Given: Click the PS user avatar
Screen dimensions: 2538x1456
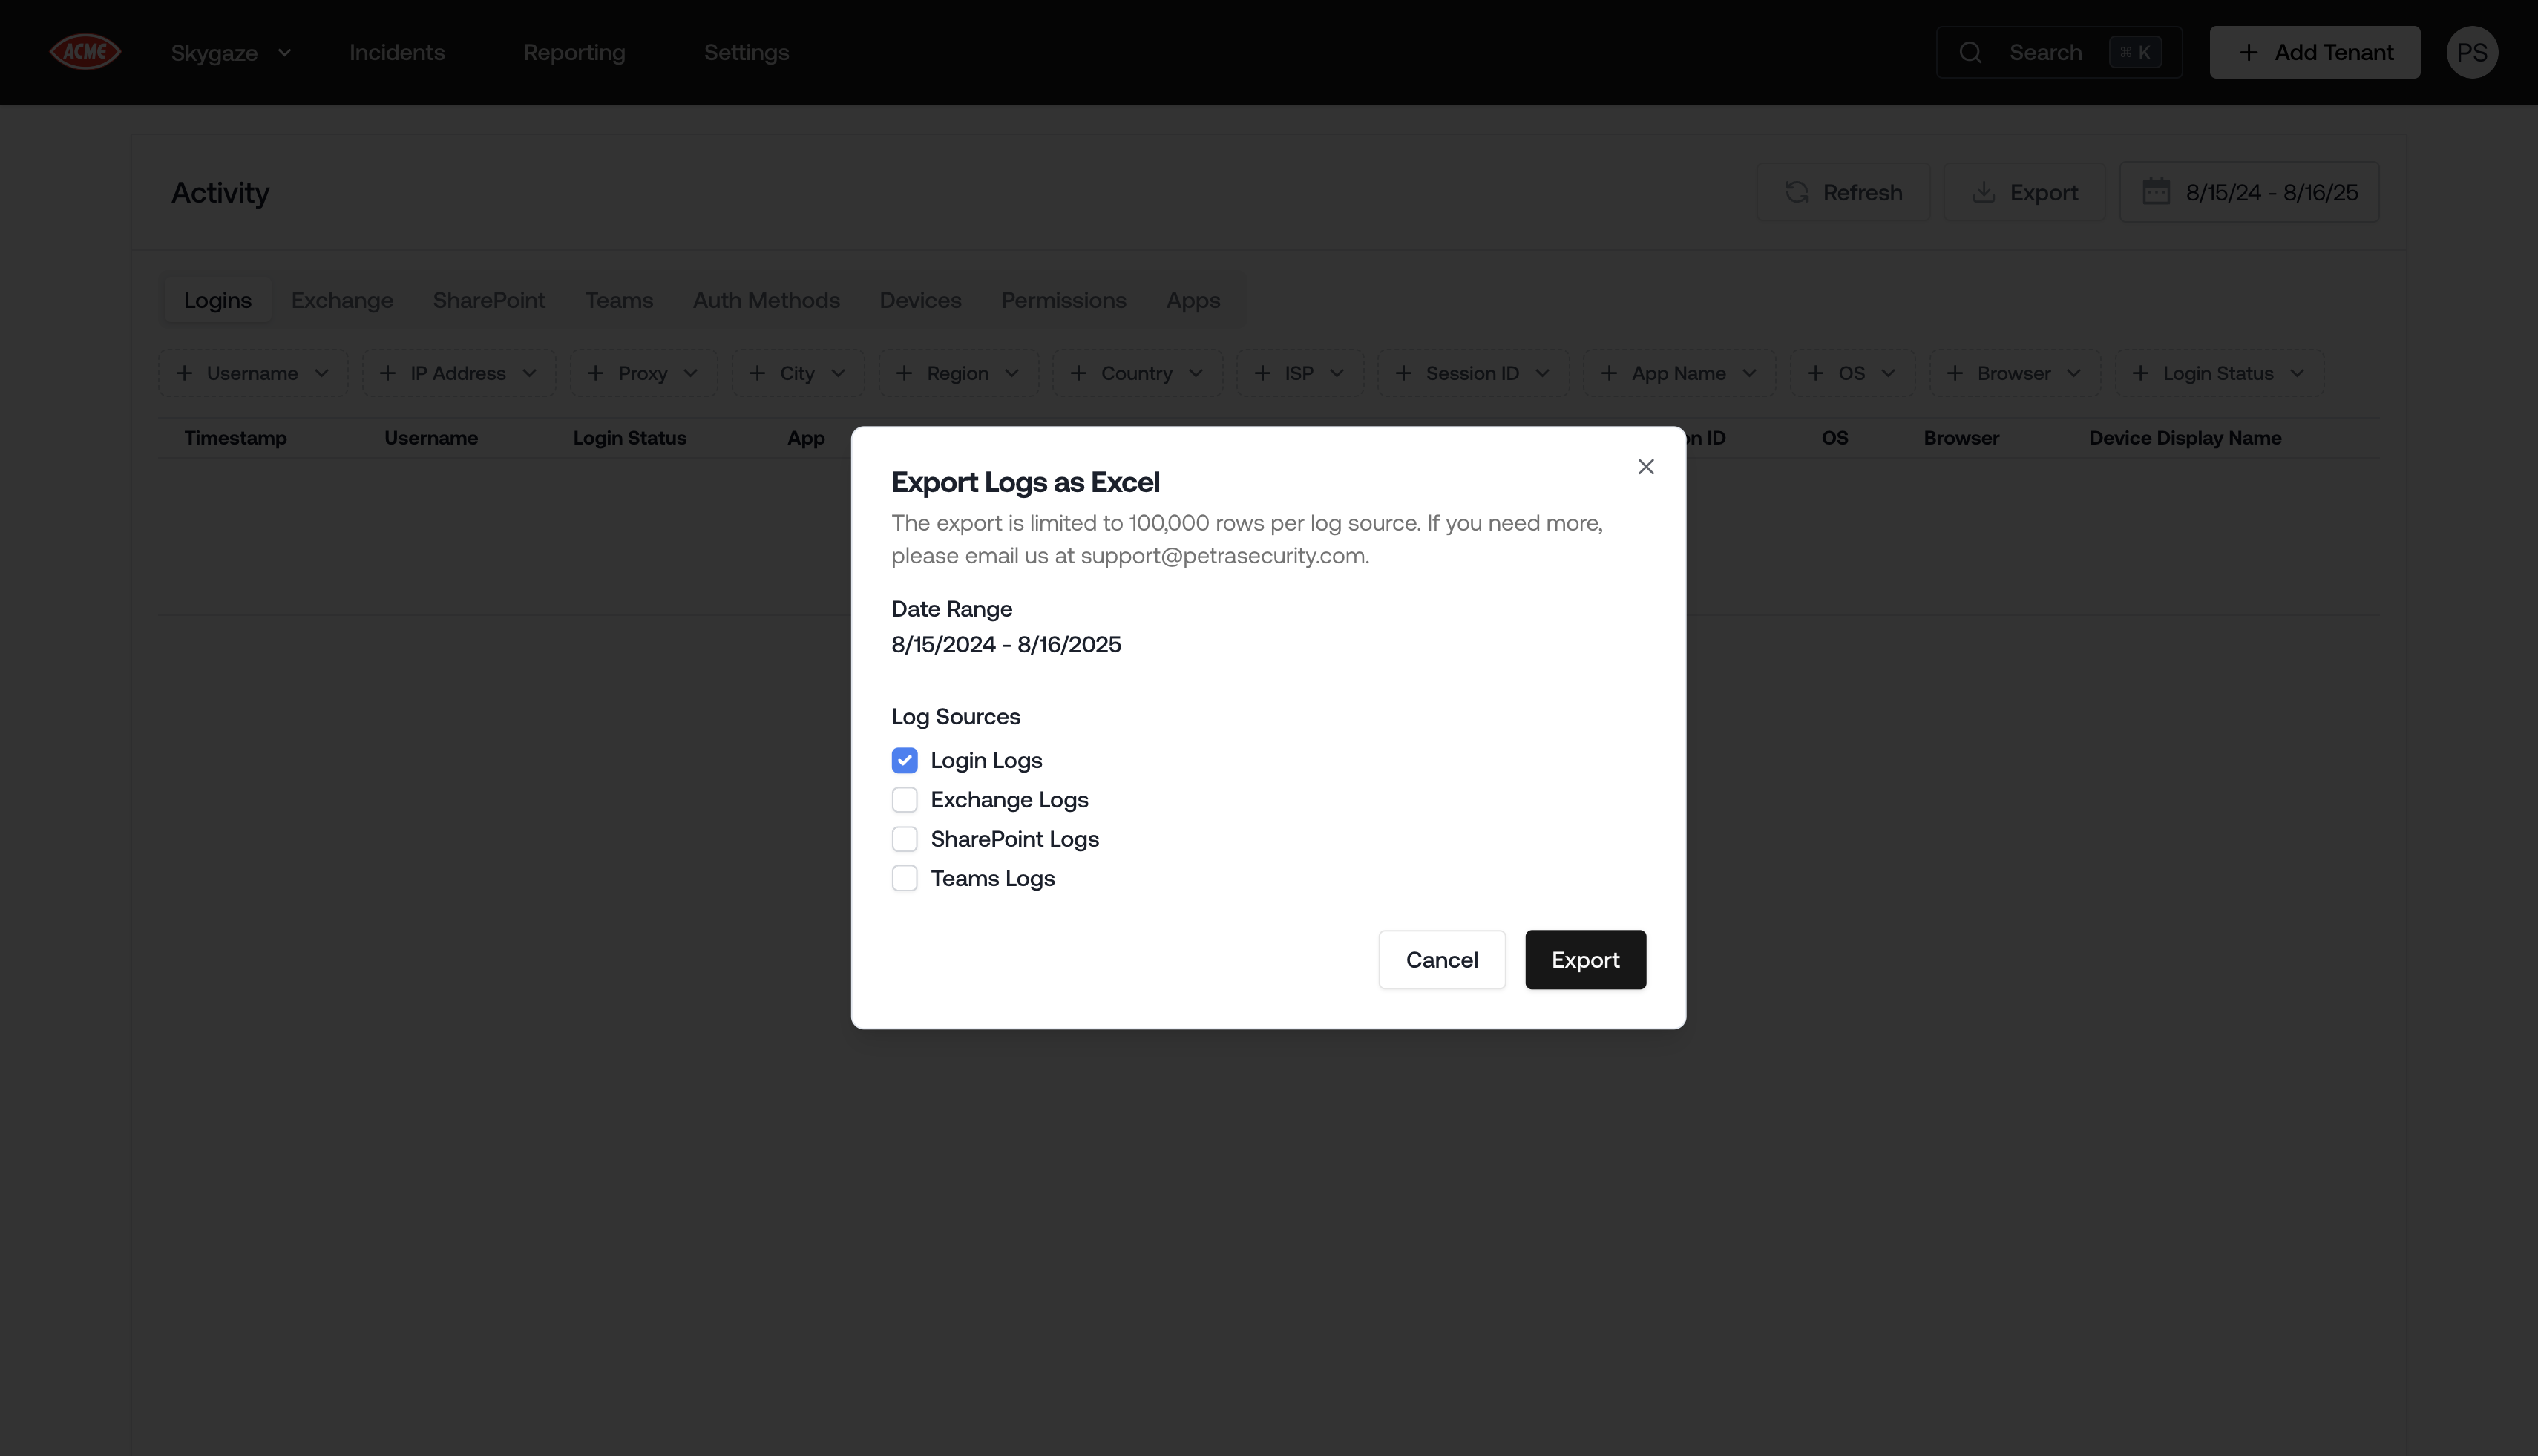Looking at the screenshot, I should 2471,52.
